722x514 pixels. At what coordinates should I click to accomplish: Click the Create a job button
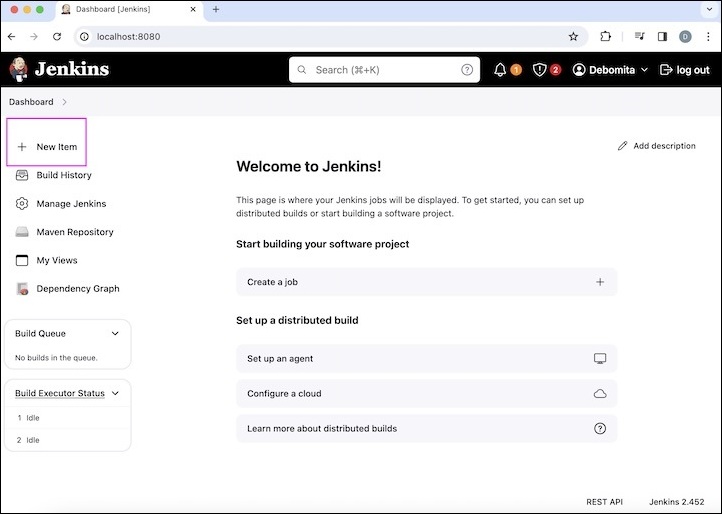[x=426, y=282]
